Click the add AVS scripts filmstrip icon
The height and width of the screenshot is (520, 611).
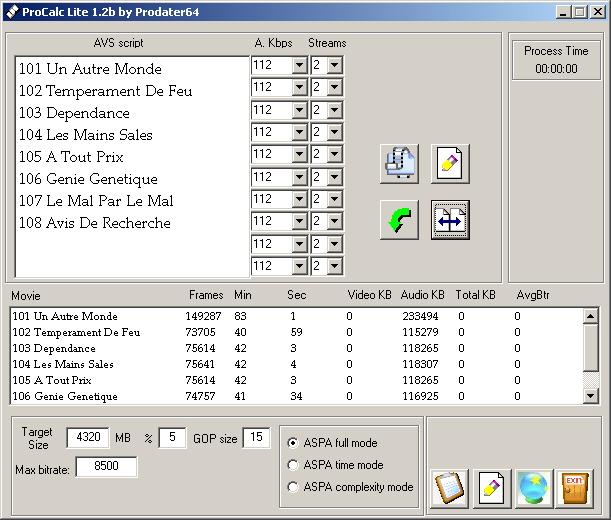(x=399, y=163)
